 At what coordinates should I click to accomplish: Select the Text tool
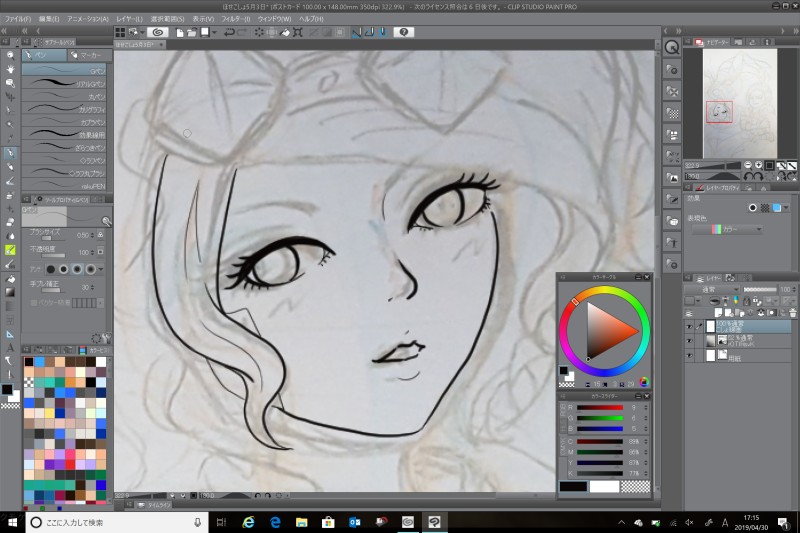pos(10,348)
